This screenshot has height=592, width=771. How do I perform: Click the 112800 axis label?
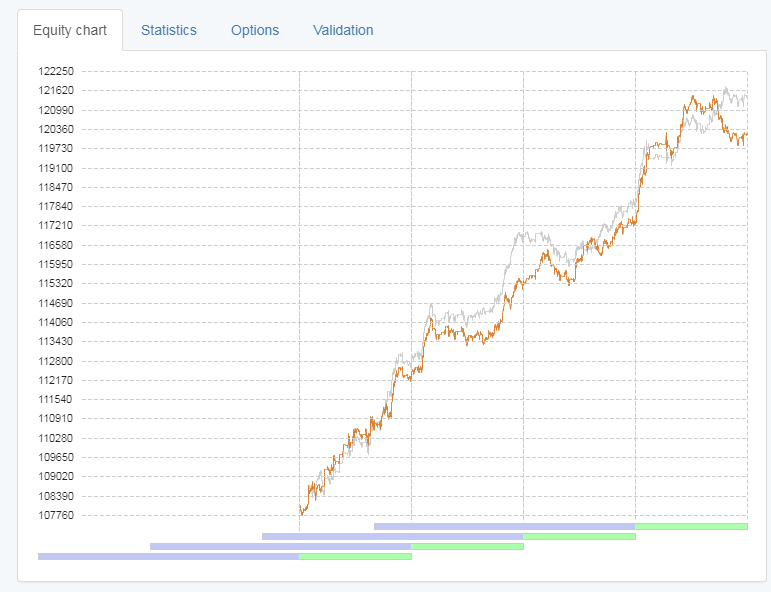56,361
